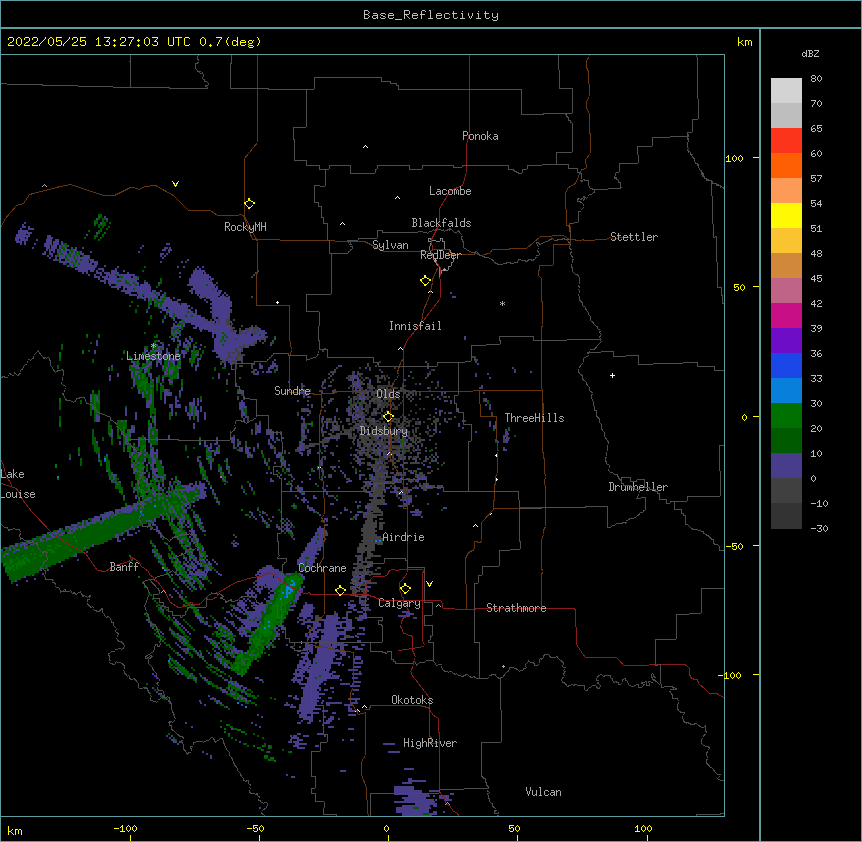Select the 80 dBZ white color swatch

coord(786,91)
